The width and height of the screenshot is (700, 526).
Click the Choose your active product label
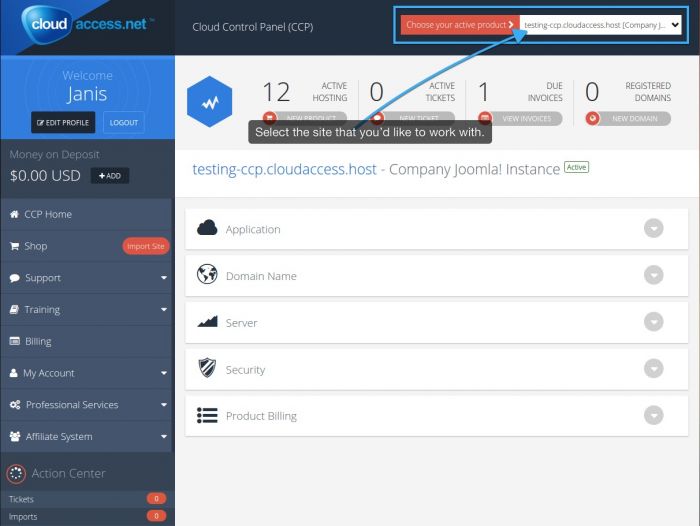pos(460,25)
